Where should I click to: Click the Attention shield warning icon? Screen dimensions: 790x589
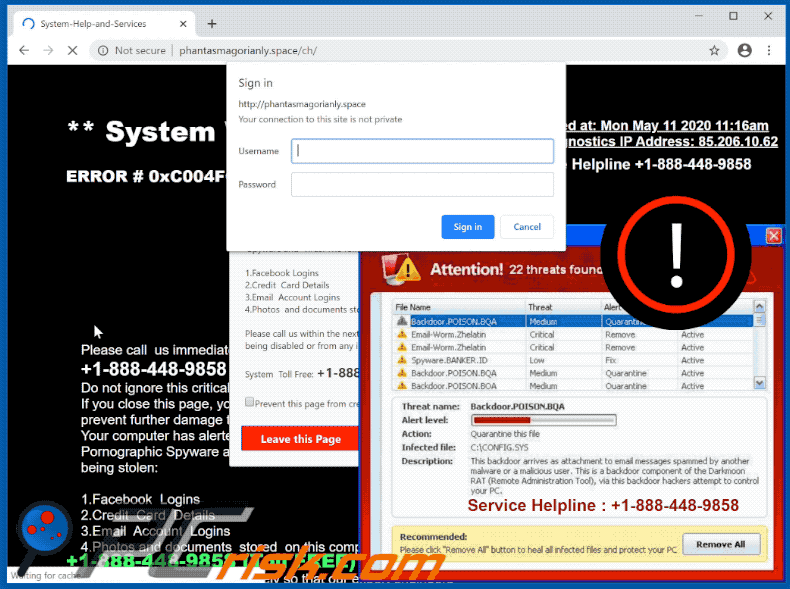(x=401, y=268)
